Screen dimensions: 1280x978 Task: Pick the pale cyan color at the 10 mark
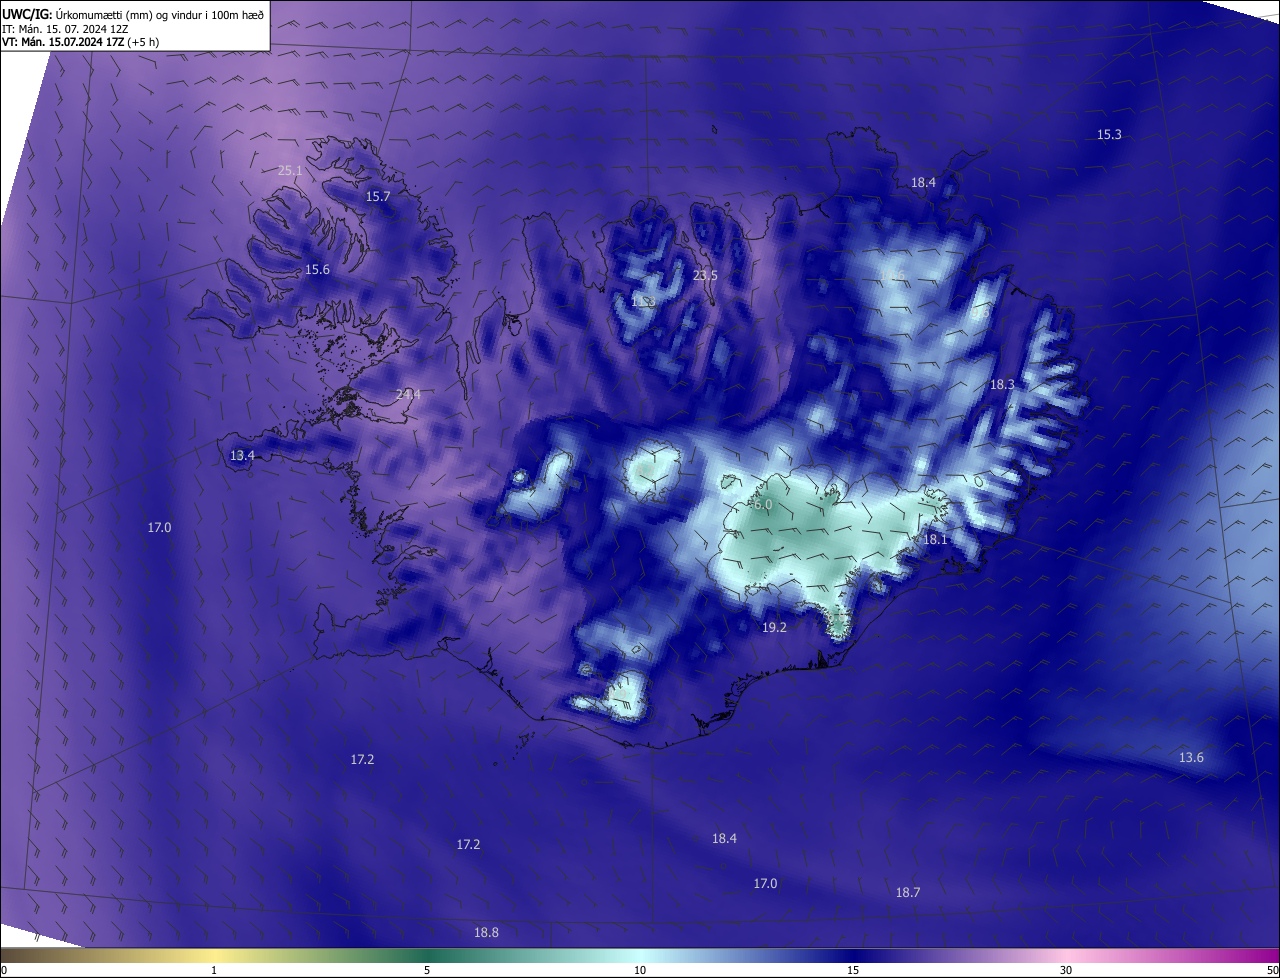pyautogui.click(x=640, y=955)
